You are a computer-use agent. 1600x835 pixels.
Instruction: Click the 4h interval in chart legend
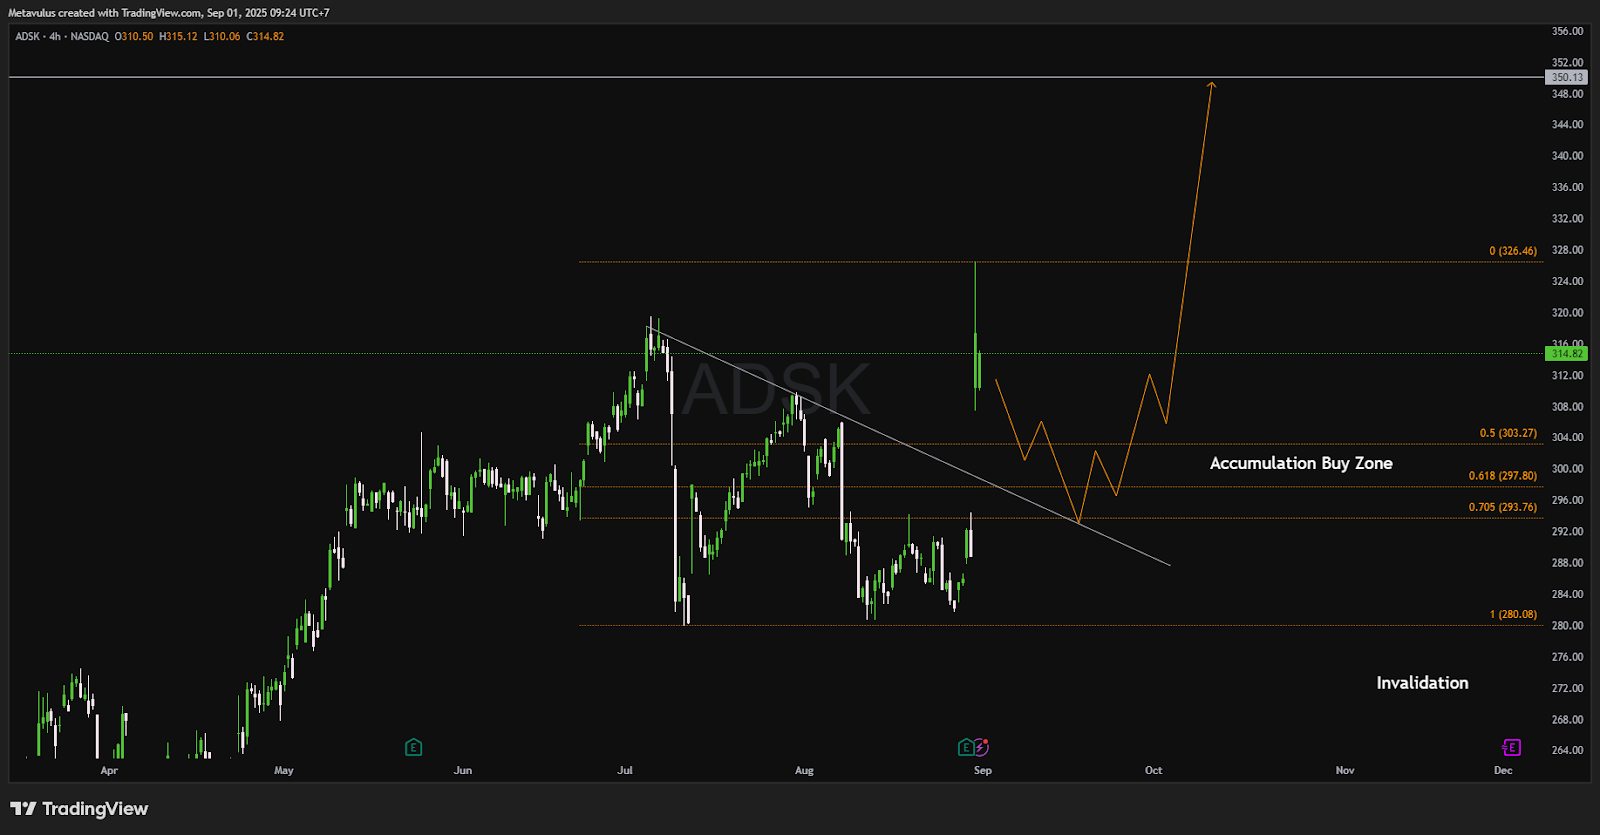coord(55,36)
